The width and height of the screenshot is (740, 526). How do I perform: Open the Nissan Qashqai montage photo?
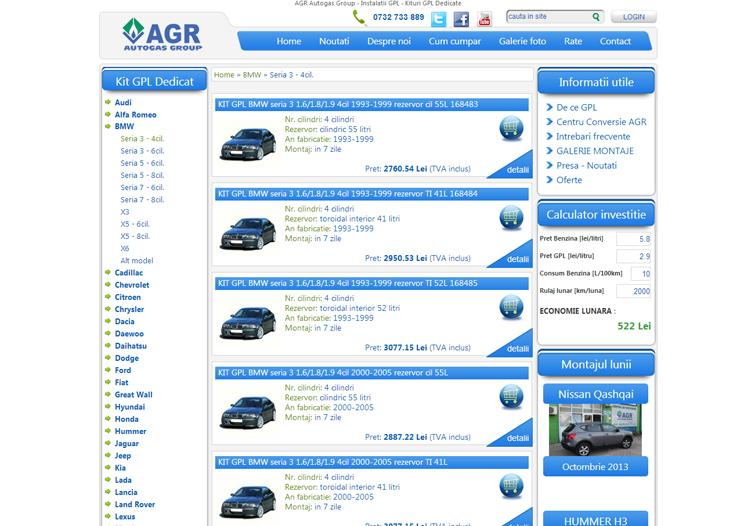(595, 430)
